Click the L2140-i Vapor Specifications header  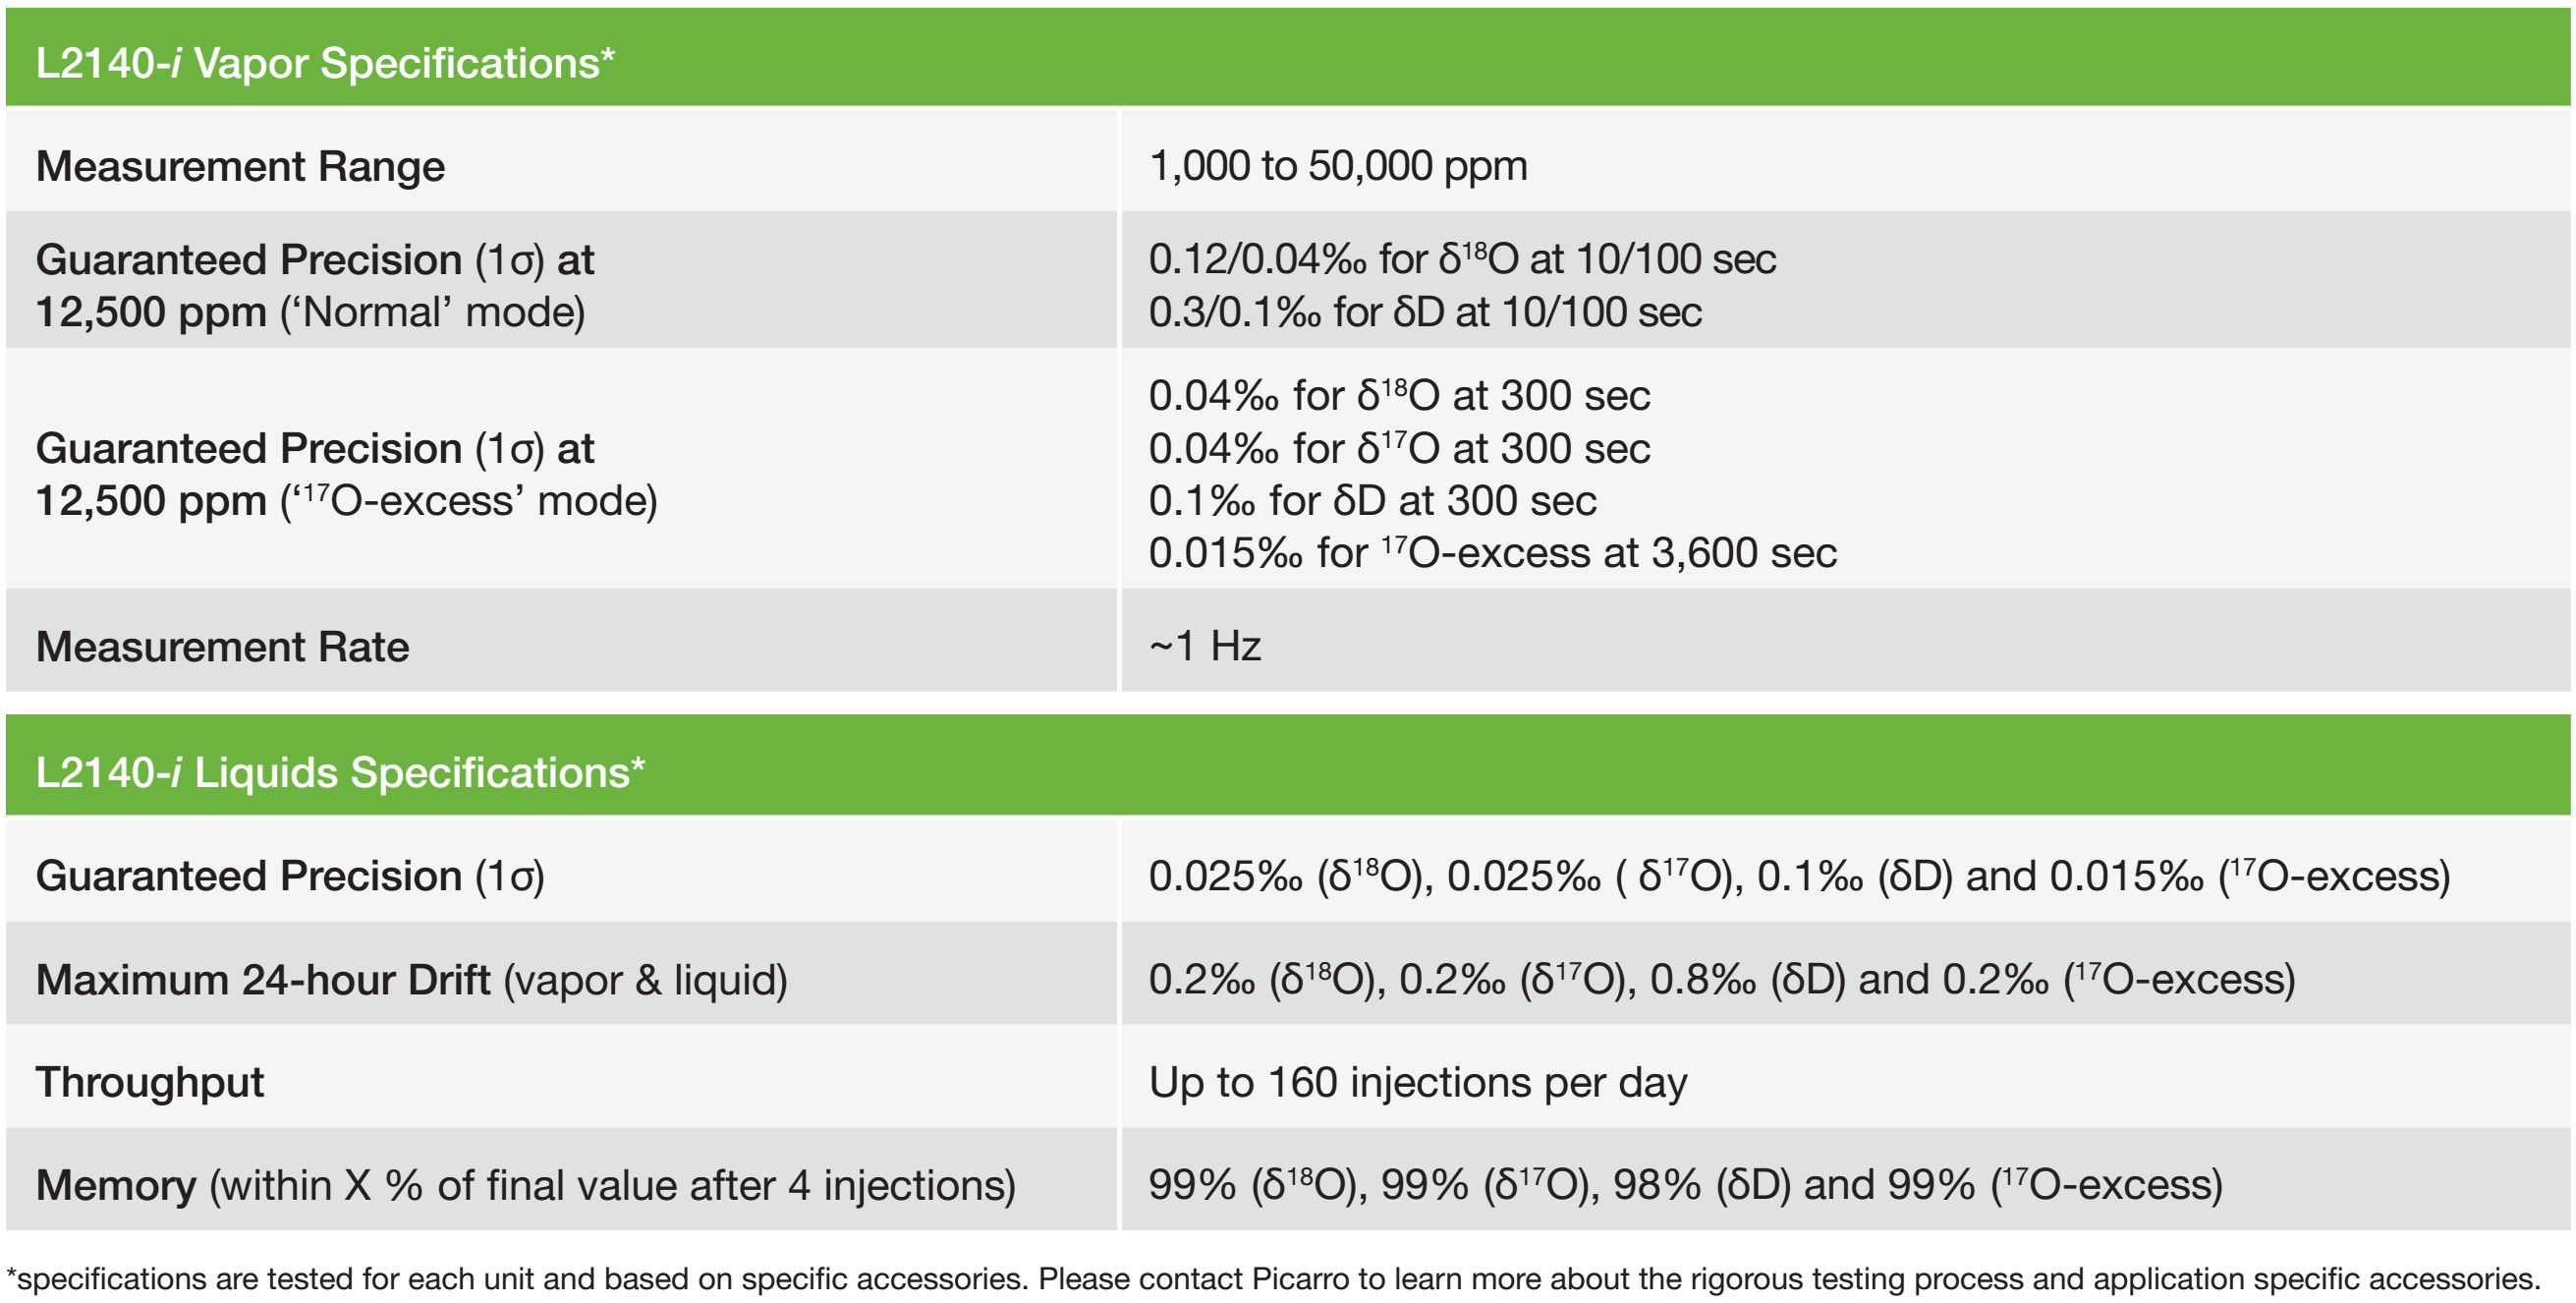point(325,63)
